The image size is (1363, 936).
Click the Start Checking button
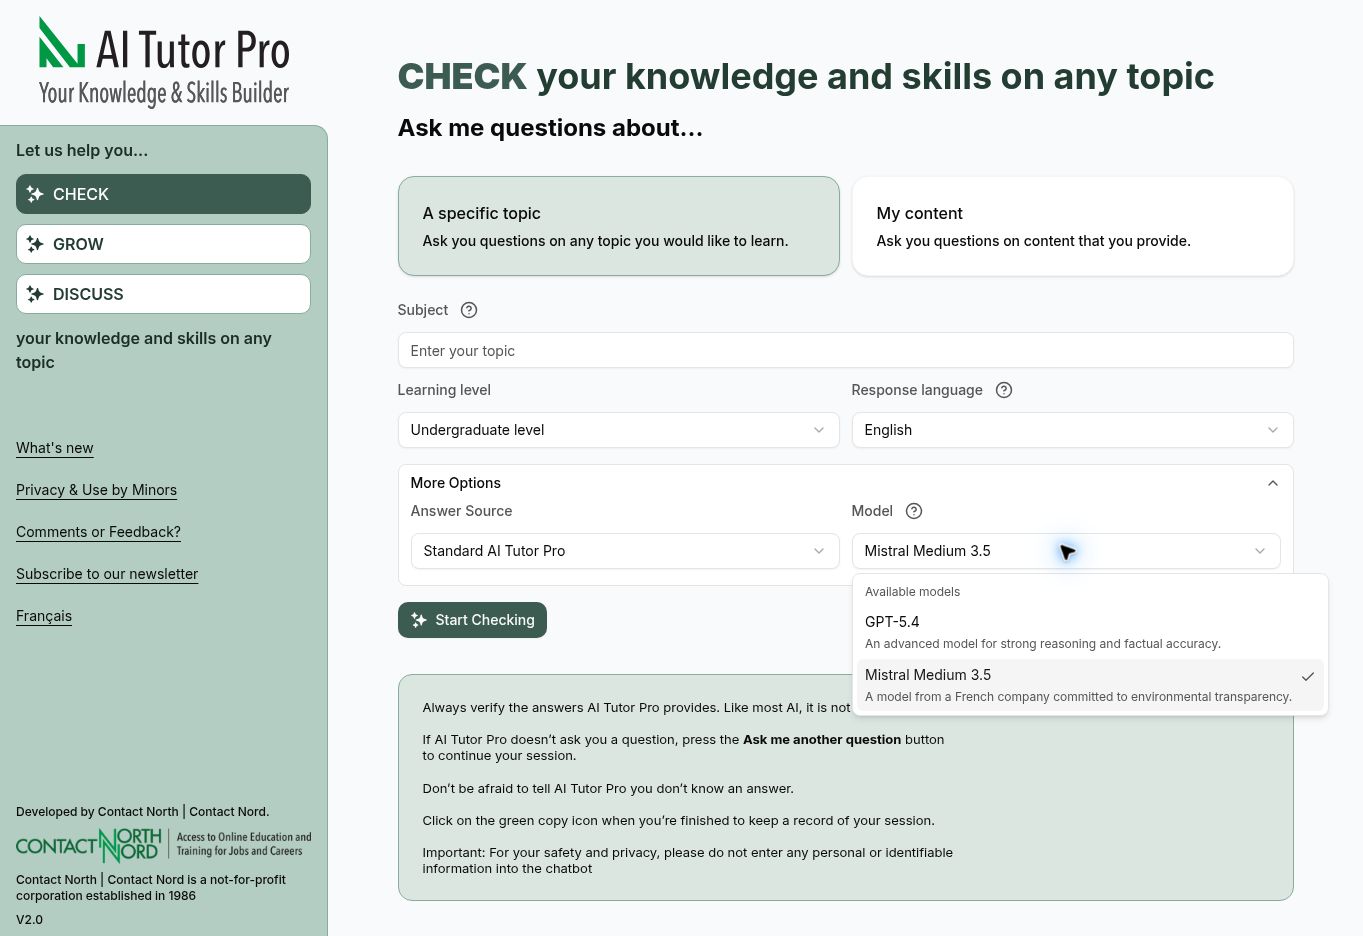pos(472,620)
